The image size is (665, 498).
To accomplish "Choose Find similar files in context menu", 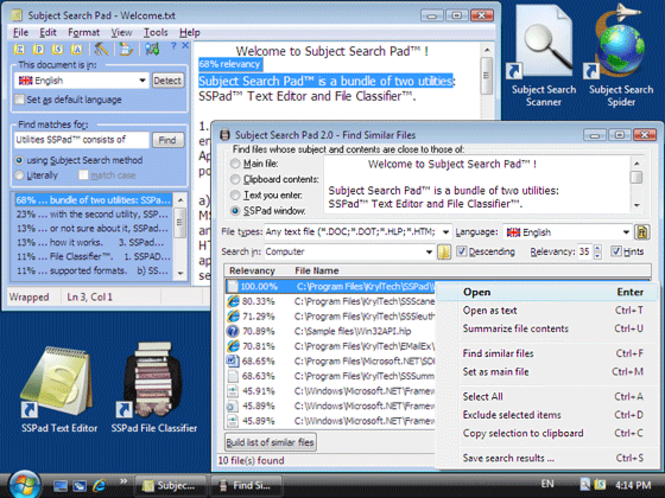I will pyautogui.click(x=548, y=353).
